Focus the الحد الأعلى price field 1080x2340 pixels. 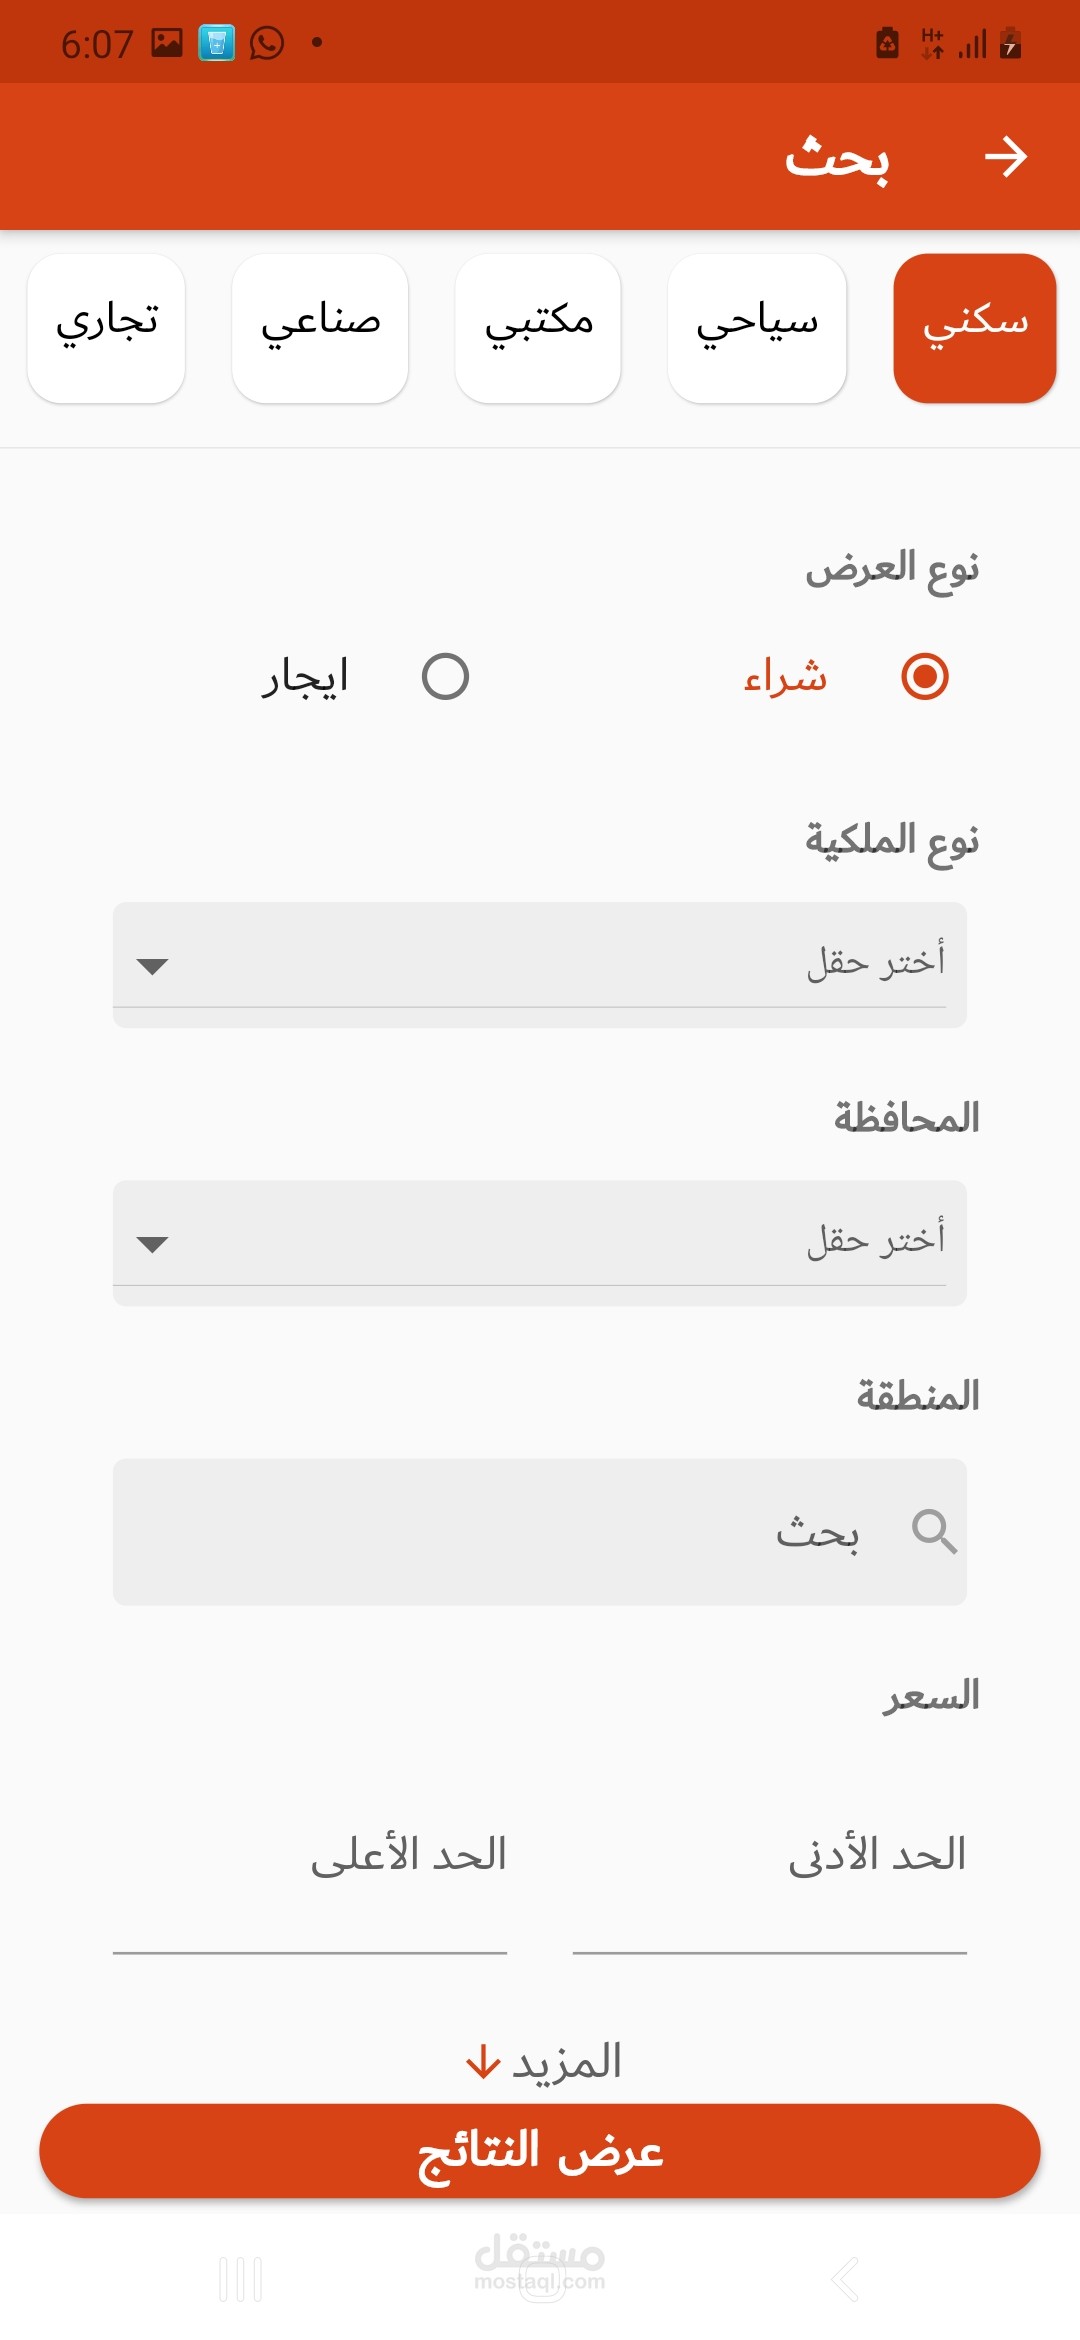tap(310, 1900)
